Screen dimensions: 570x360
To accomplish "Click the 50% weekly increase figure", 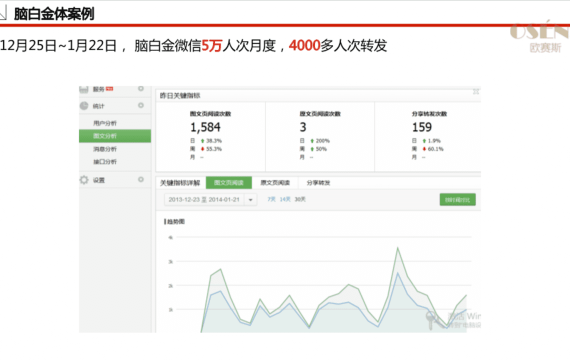I will [x=321, y=149].
